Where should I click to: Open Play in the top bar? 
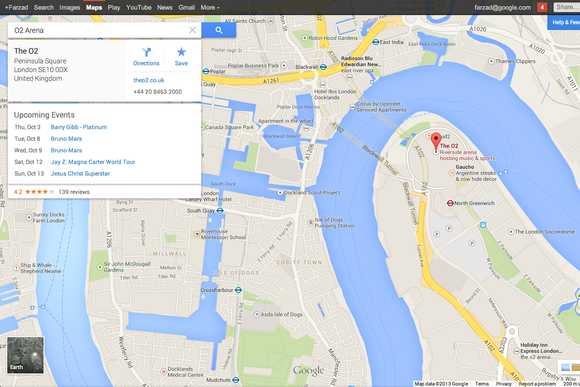click(114, 7)
